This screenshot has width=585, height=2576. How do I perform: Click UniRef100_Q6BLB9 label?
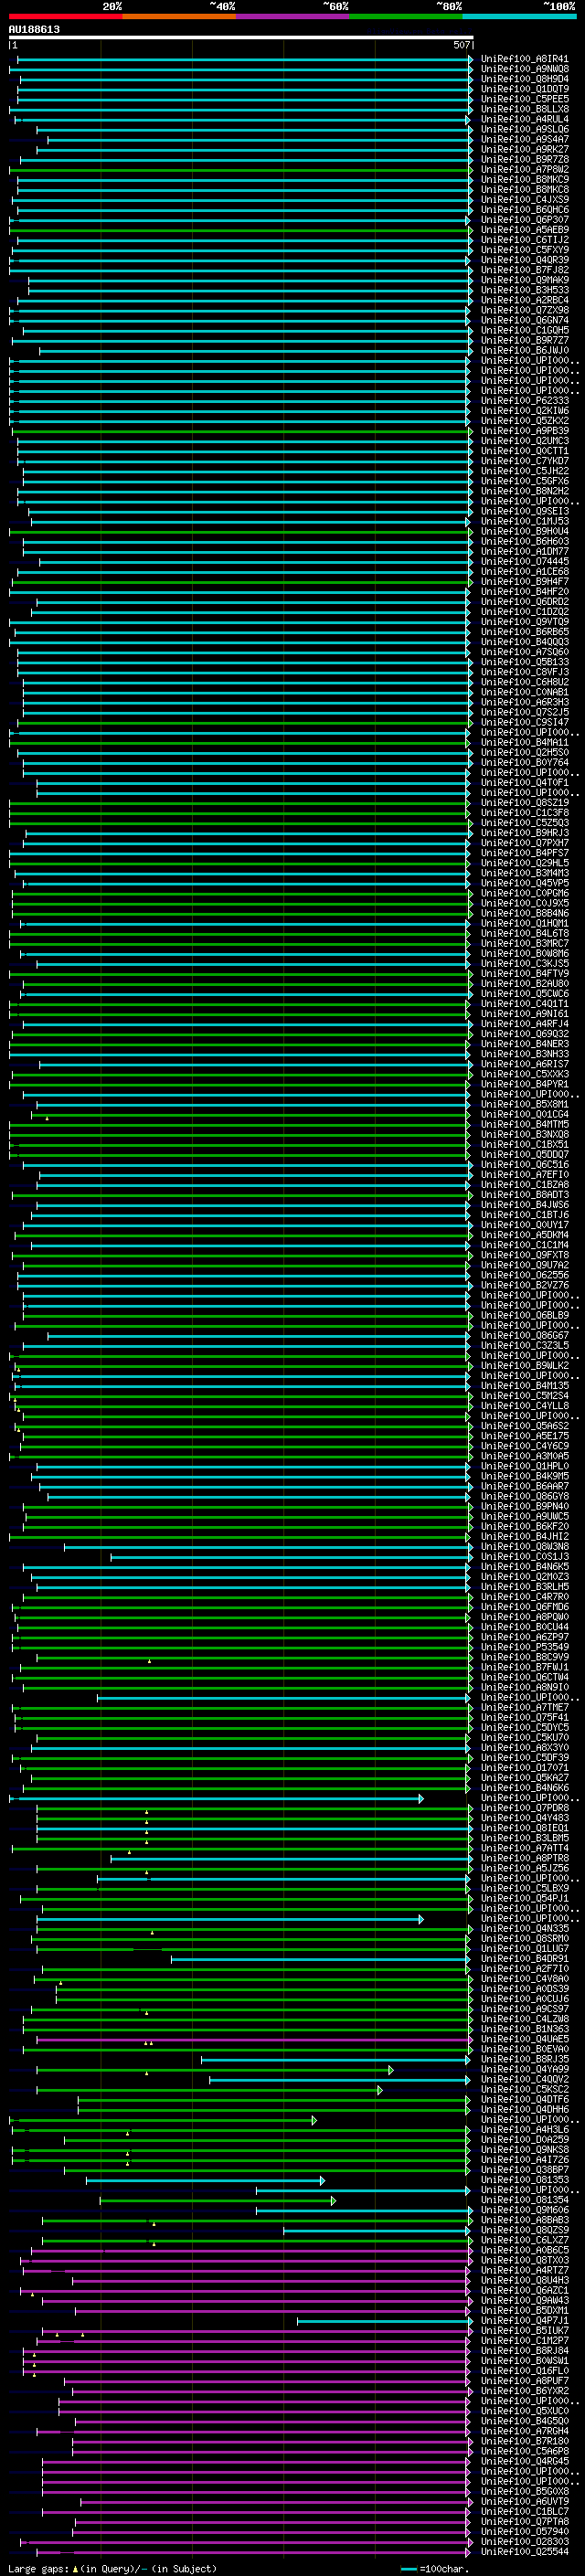(524, 1315)
